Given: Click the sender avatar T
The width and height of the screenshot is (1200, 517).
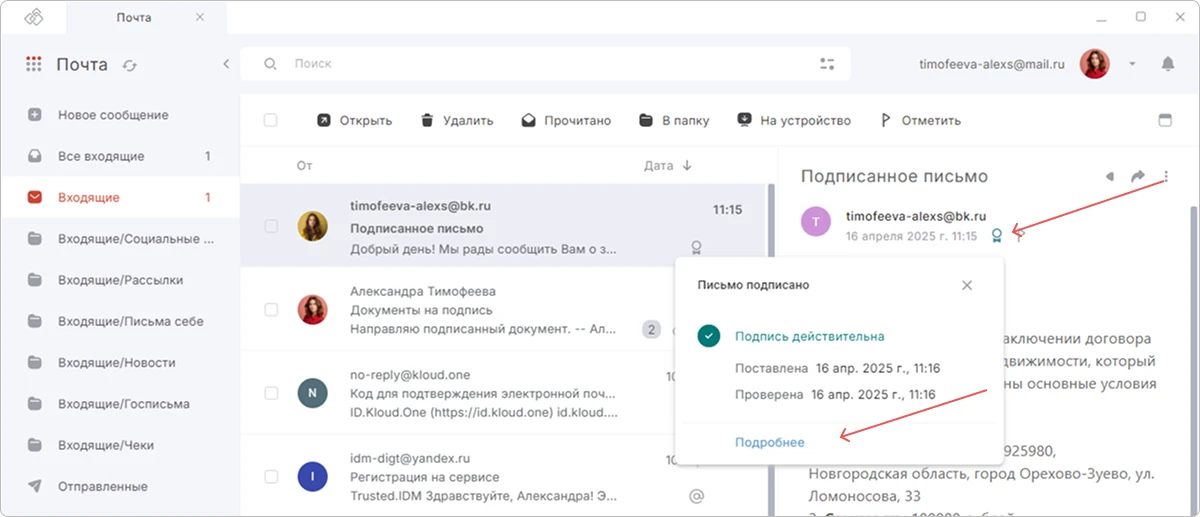Looking at the screenshot, I should (x=816, y=223).
